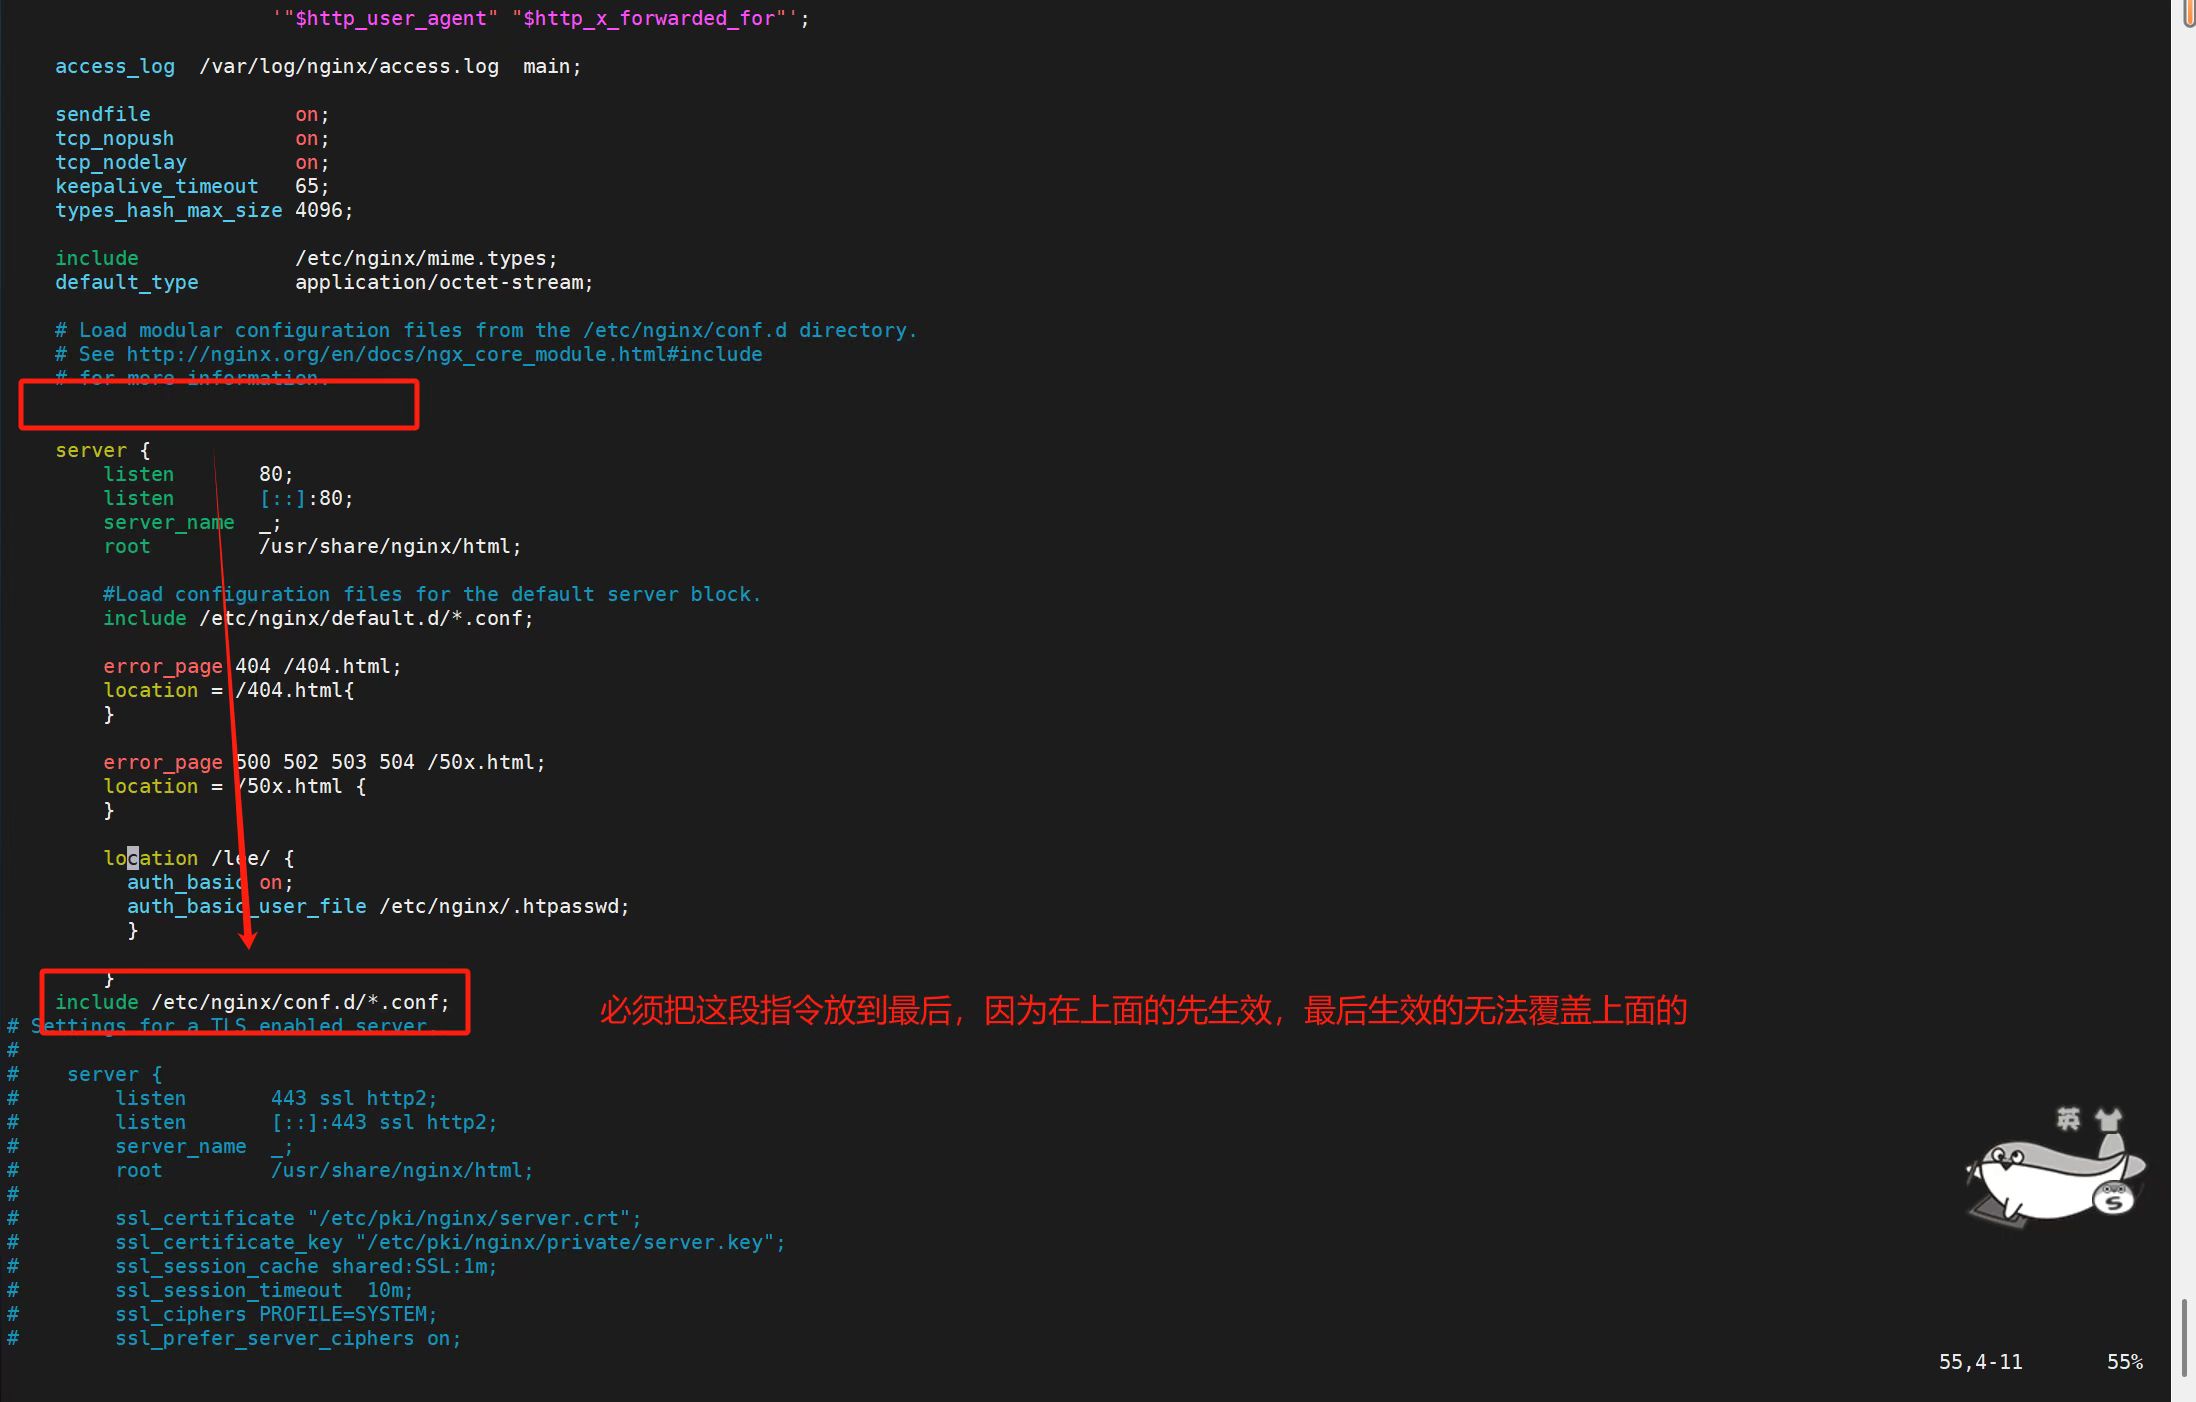
Task: Click the tcp_nopush on value
Action: pos(306,138)
